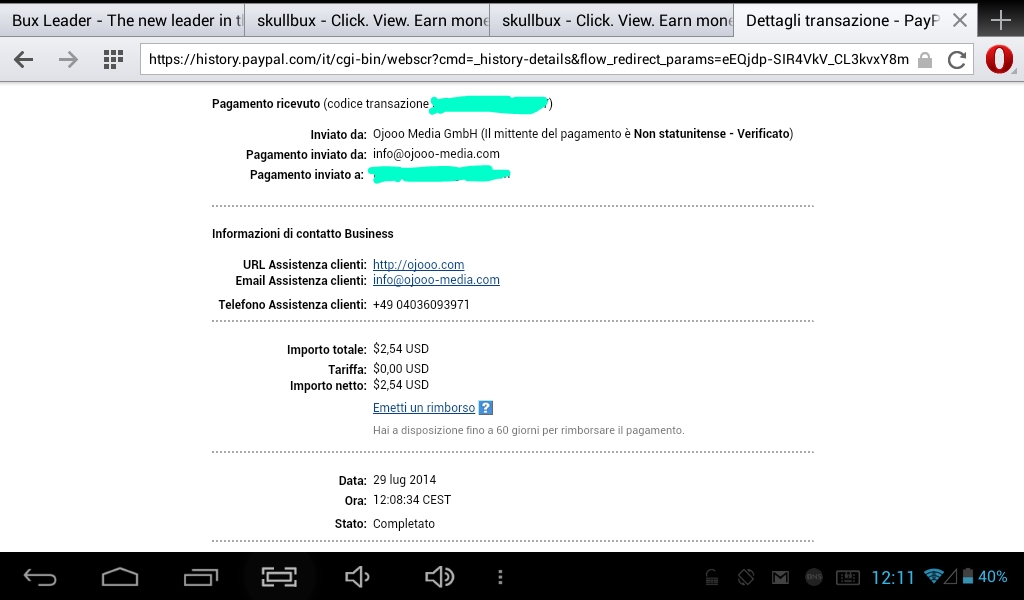Open the 12:11 system clock

click(x=893, y=577)
